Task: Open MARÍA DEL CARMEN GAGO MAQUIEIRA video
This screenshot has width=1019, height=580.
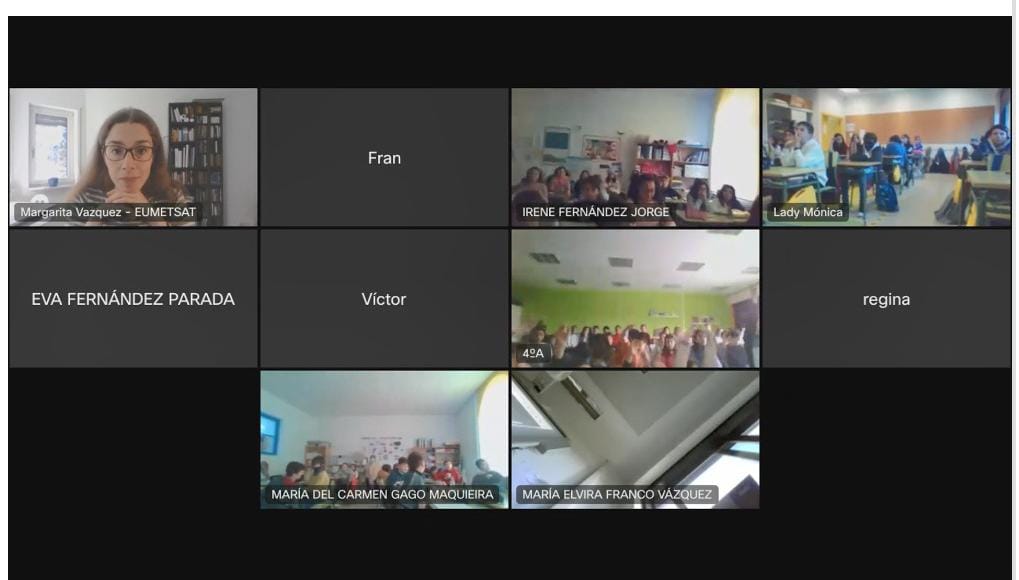Action: pyautogui.click(x=384, y=440)
